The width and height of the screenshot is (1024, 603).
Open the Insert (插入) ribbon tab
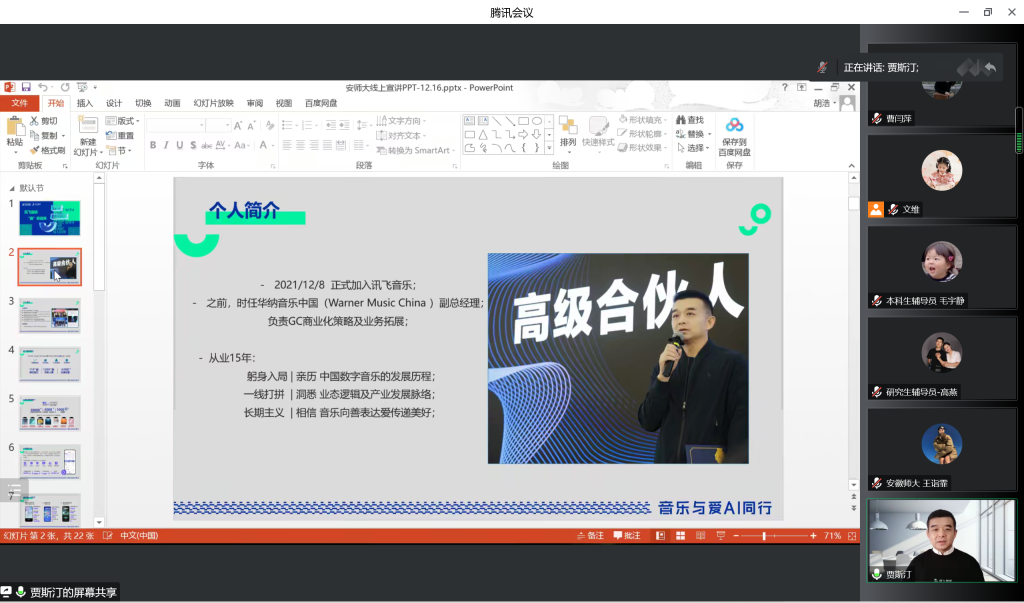point(85,103)
